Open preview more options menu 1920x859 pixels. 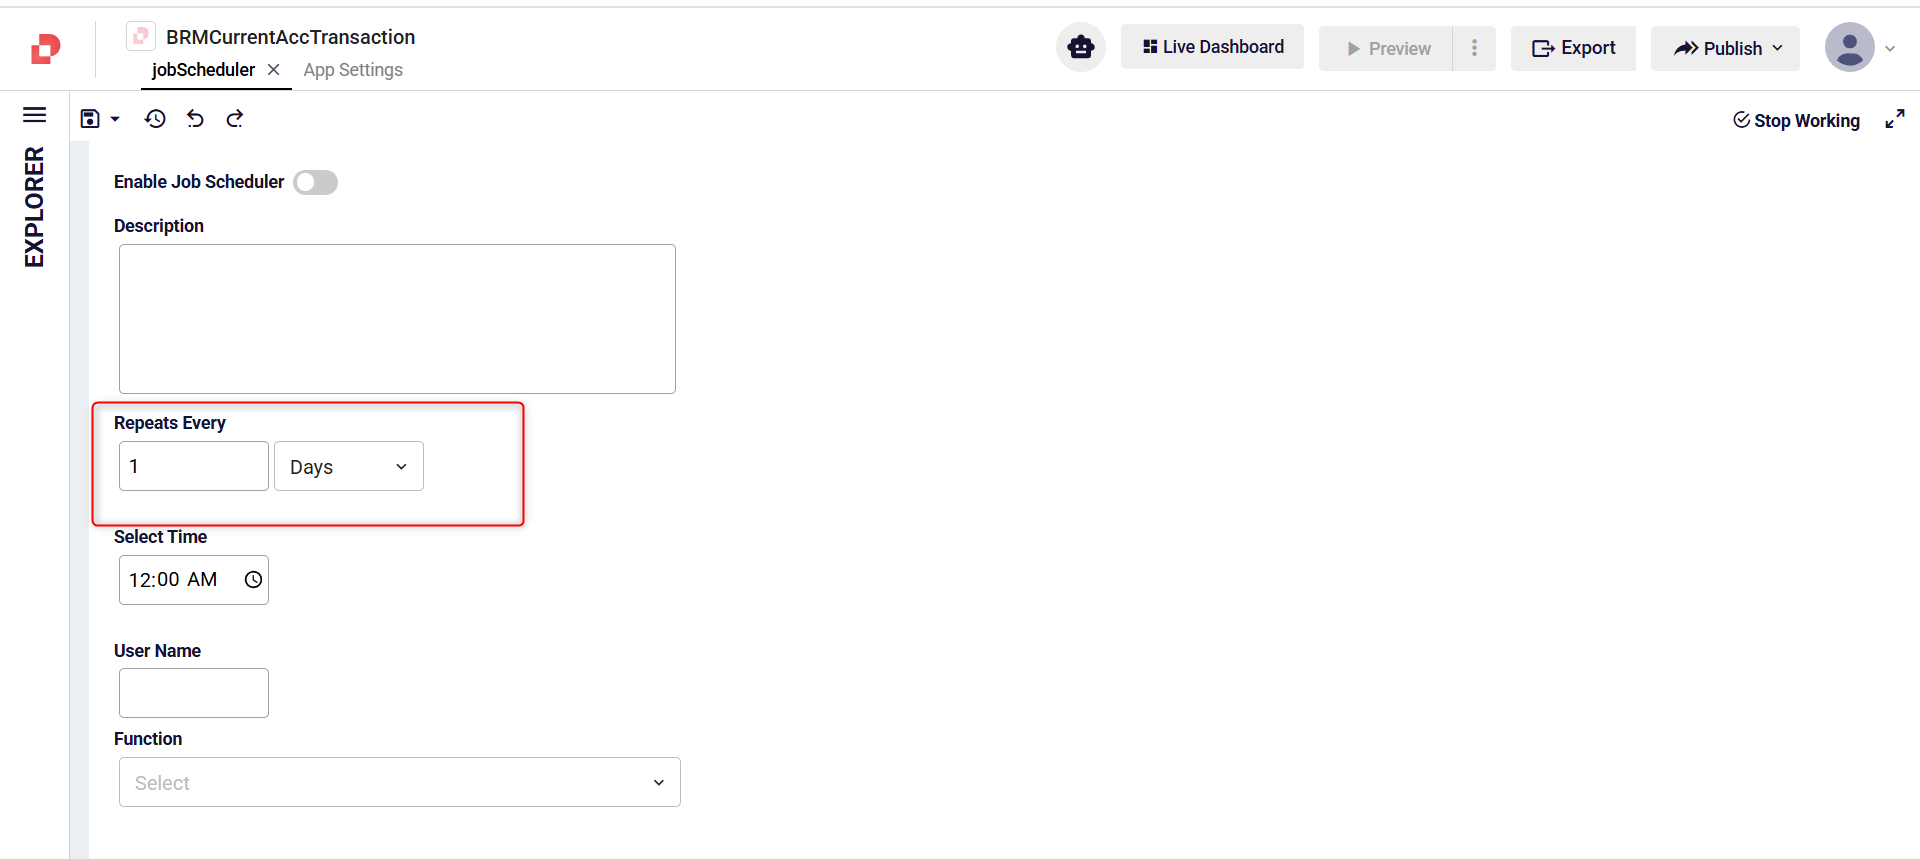click(1474, 48)
